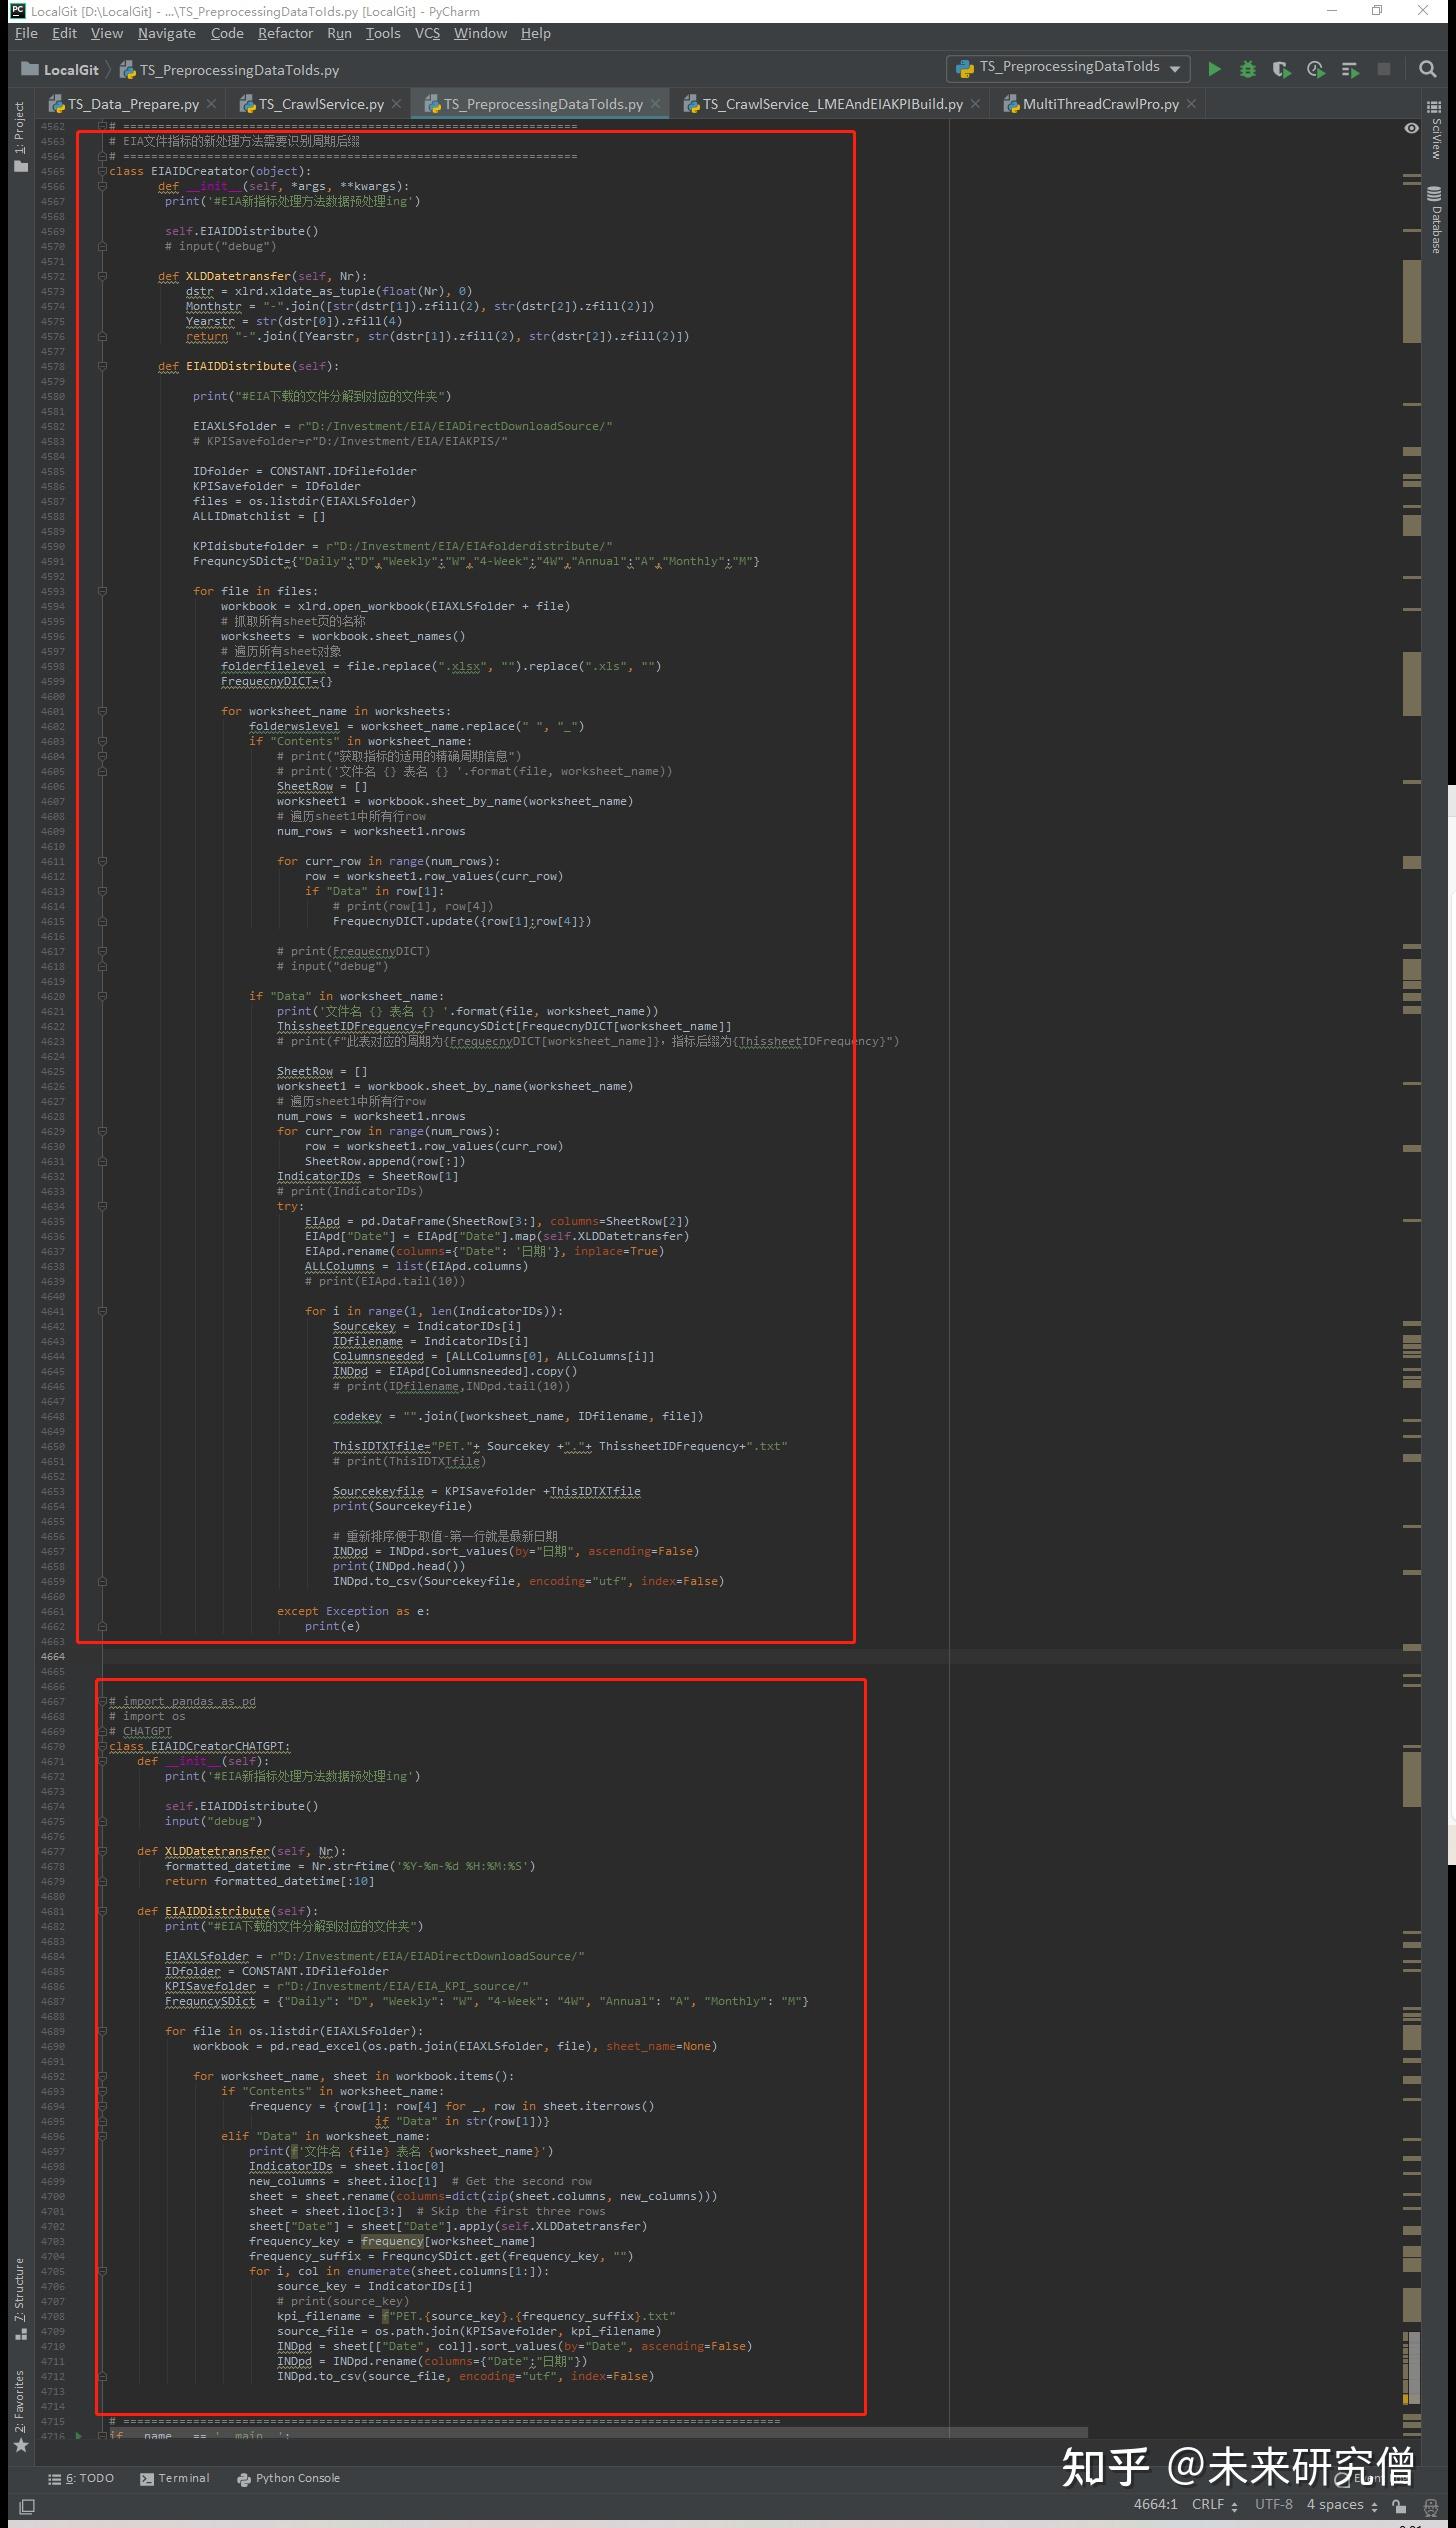This screenshot has width=1456, height=2528.
Task: Launch the profiler run icon
Action: pyautogui.click(x=1315, y=69)
